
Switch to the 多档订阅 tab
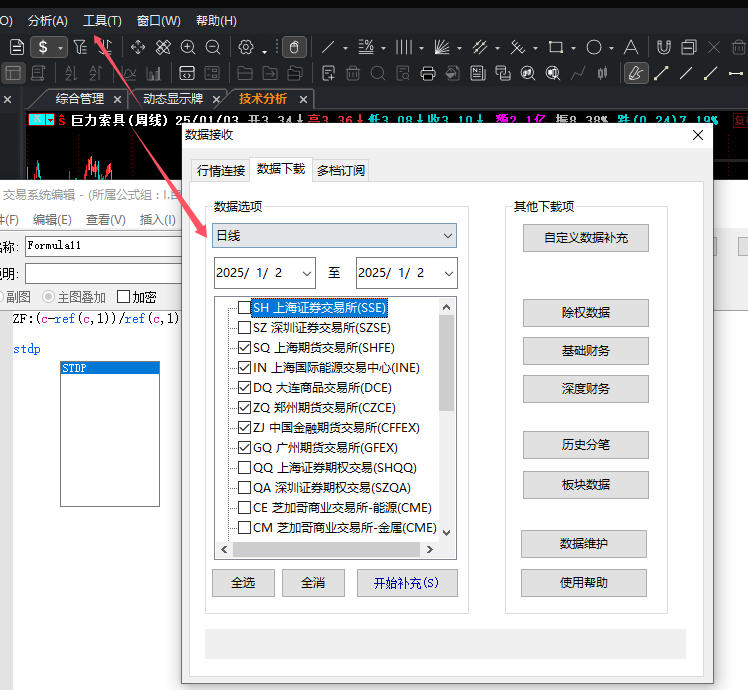pyautogui.click(x=341, y=170)
